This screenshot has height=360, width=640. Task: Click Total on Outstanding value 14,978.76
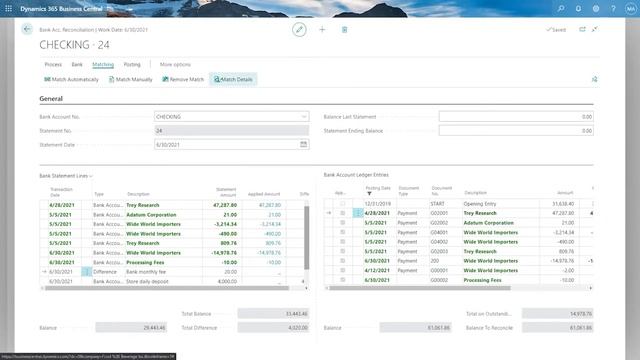pos(557,313)
